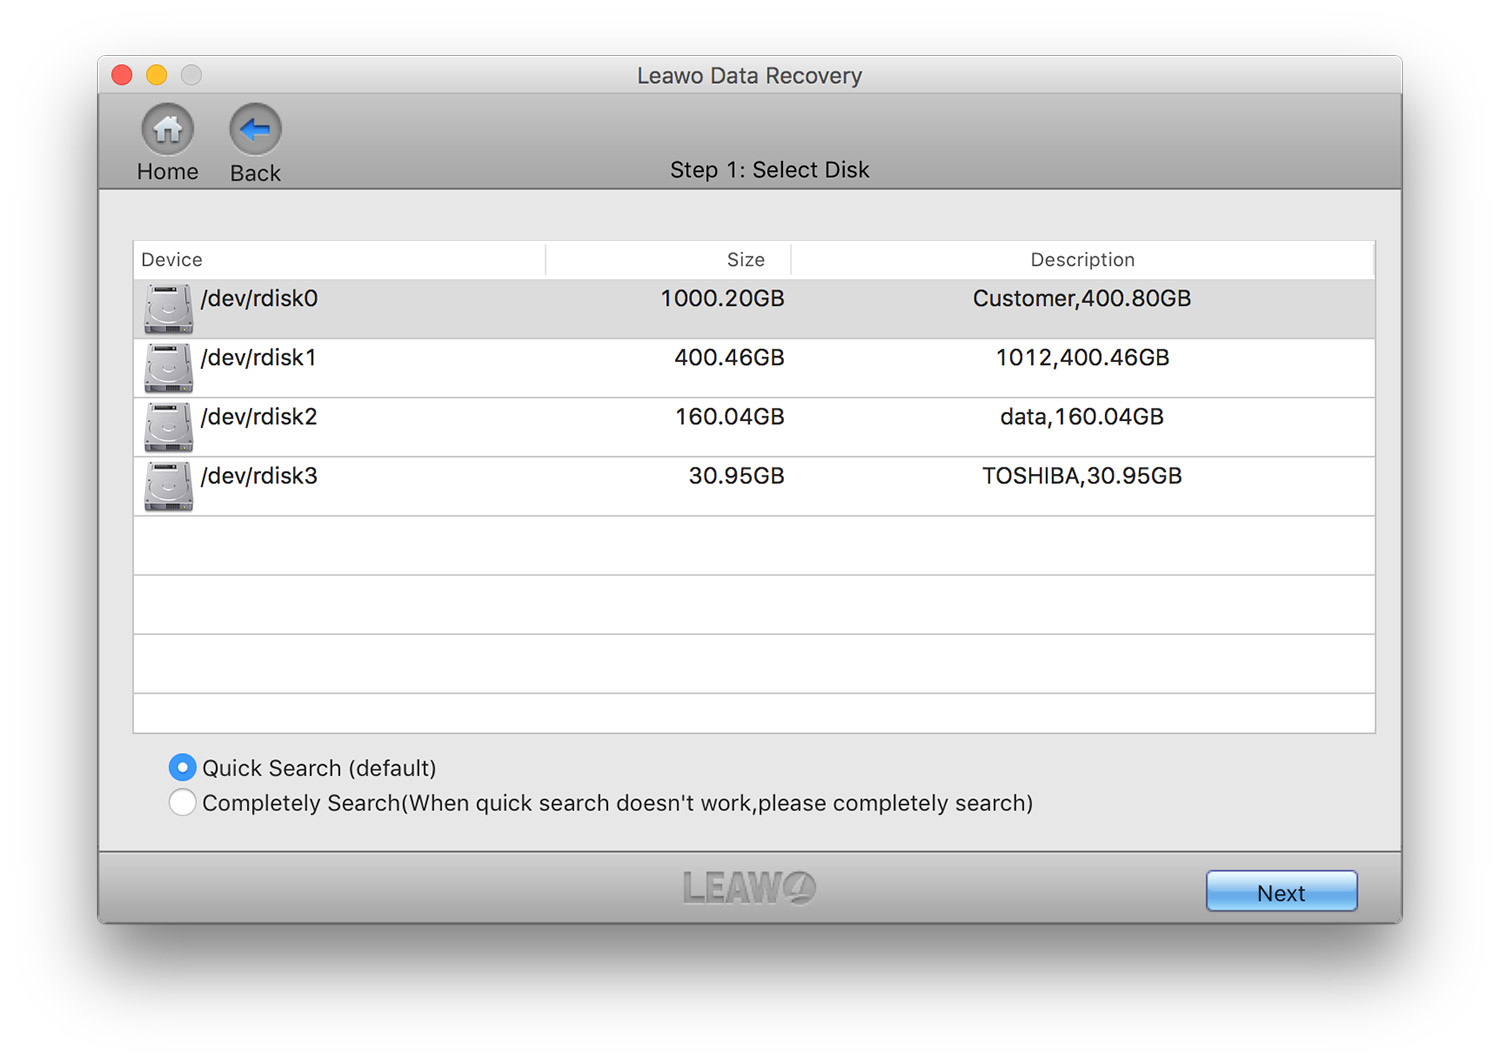The image size is (1500, 1063).
Task: Sort by the Device column header
Action: [172, 260]
